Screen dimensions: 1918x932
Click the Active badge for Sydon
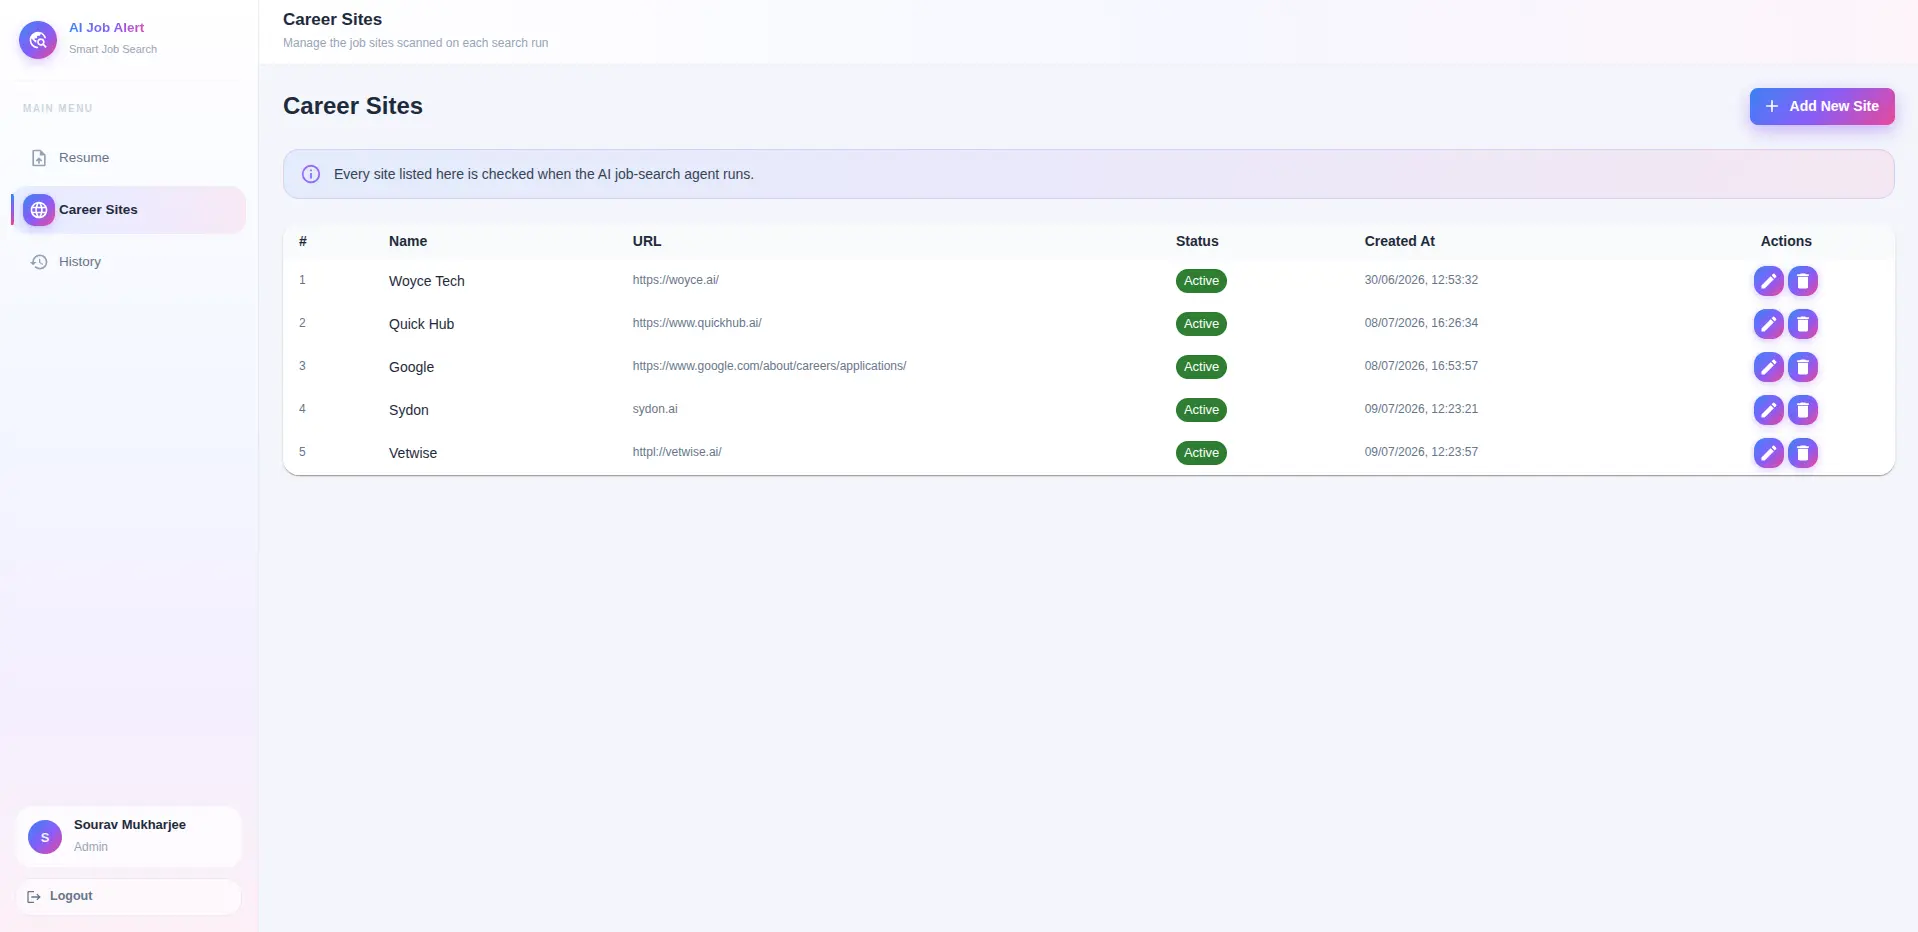point(1201,410)
